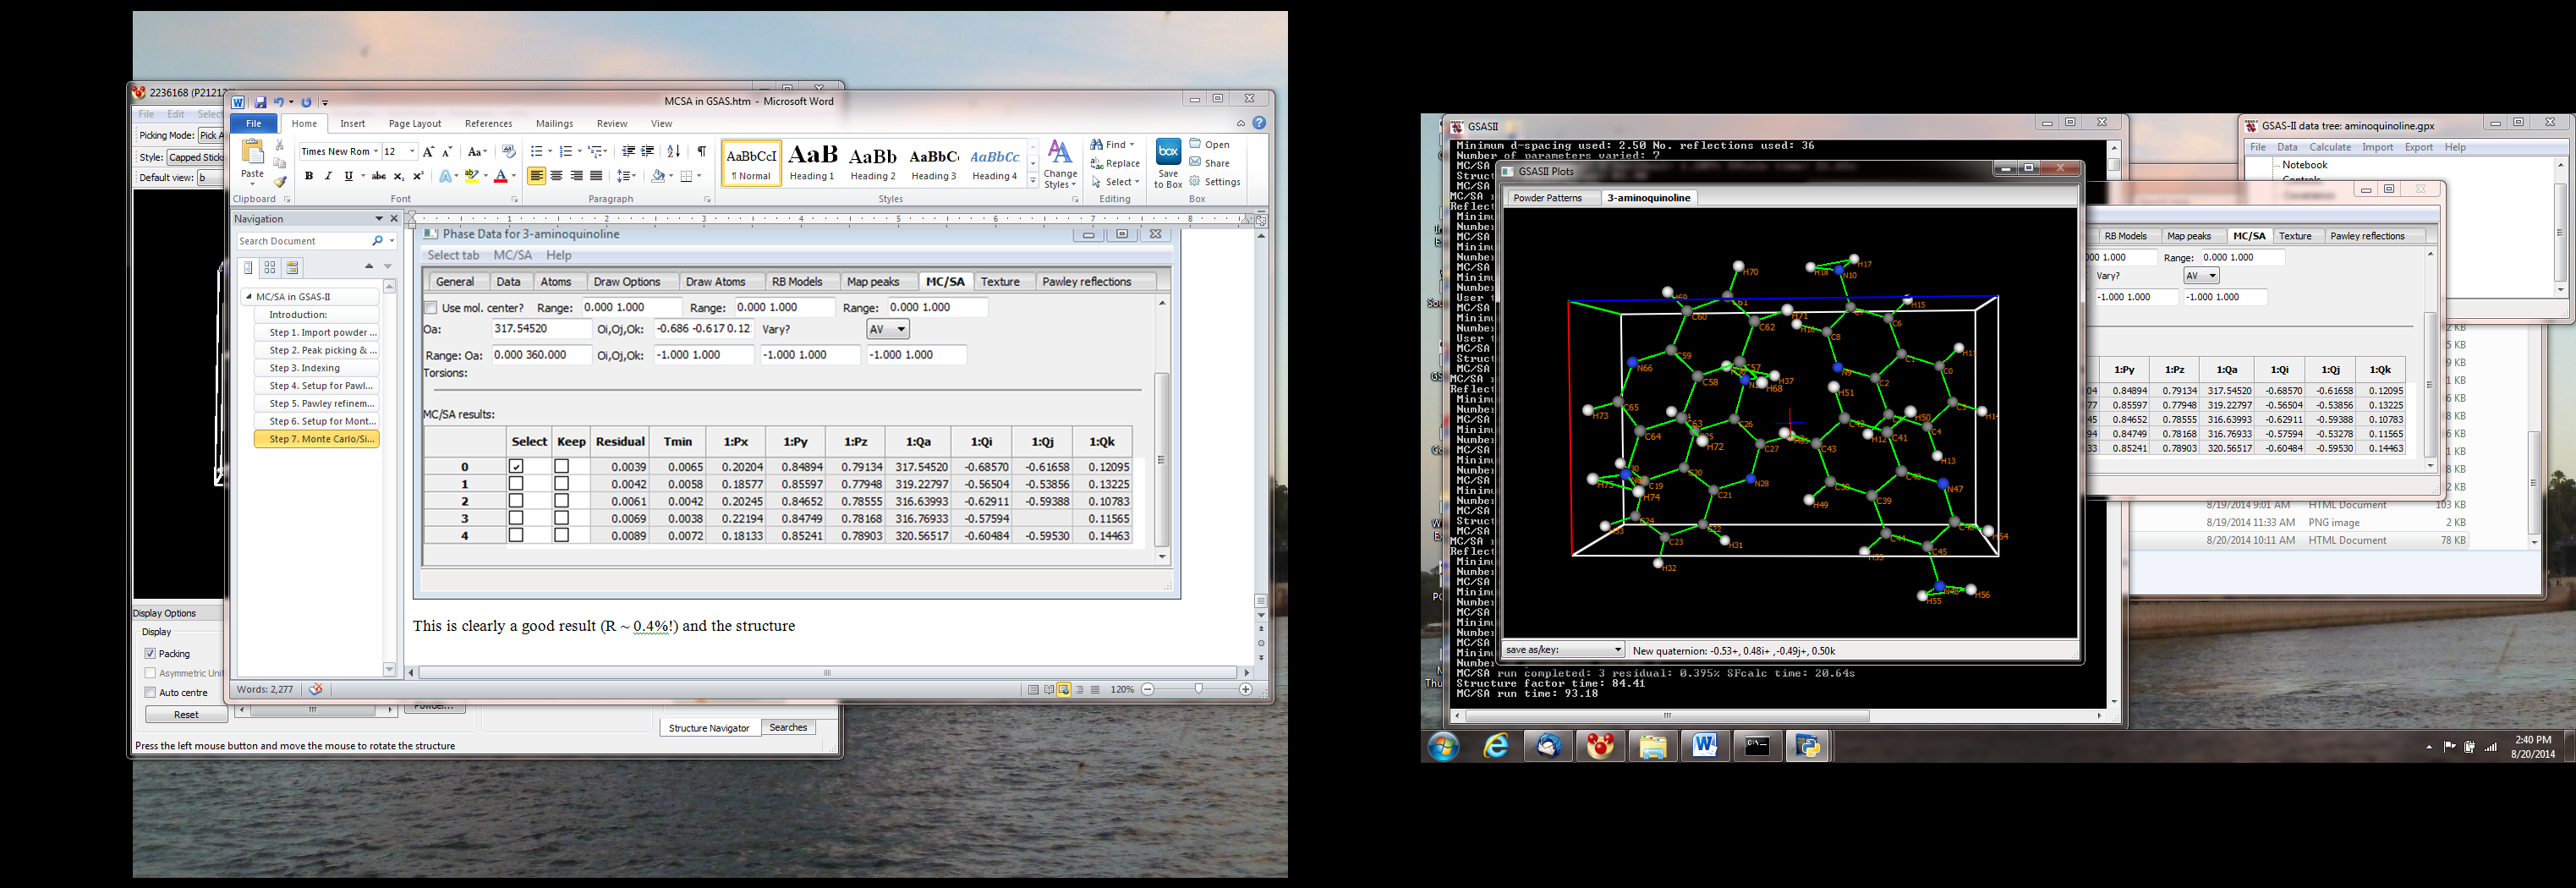Open Word File menu
2576x888 pixels.
click(254, 124)
